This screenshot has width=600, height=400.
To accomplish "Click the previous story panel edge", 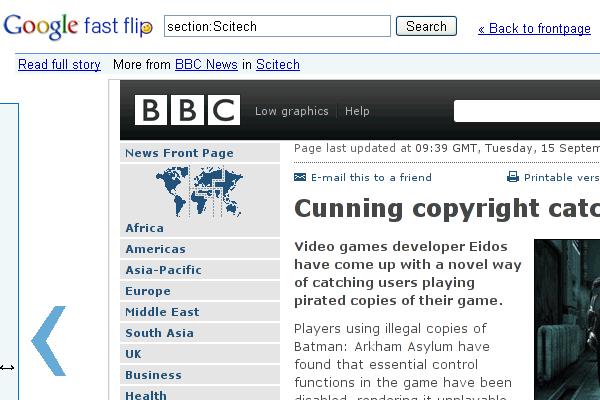I will 9,251.
